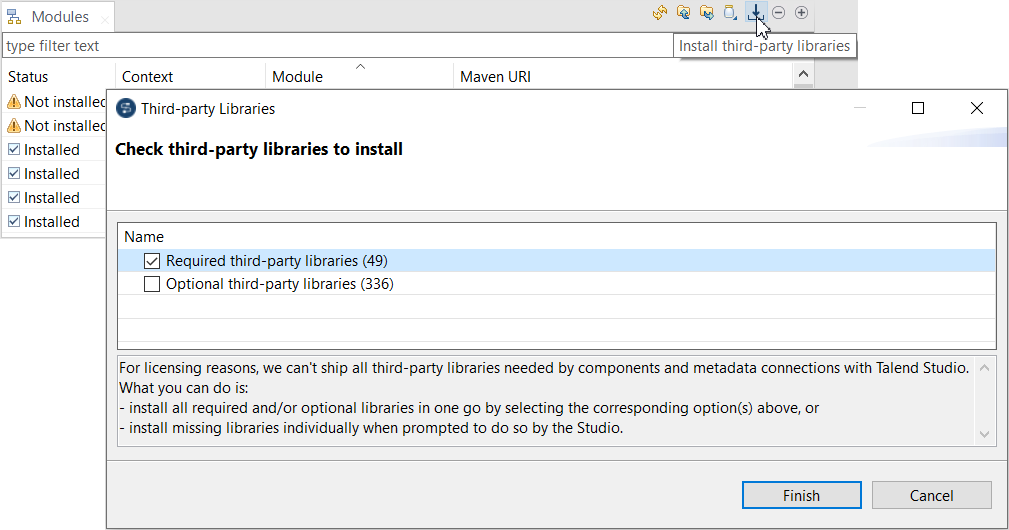Click the Name column header in dialog

[x=144, y=237]
